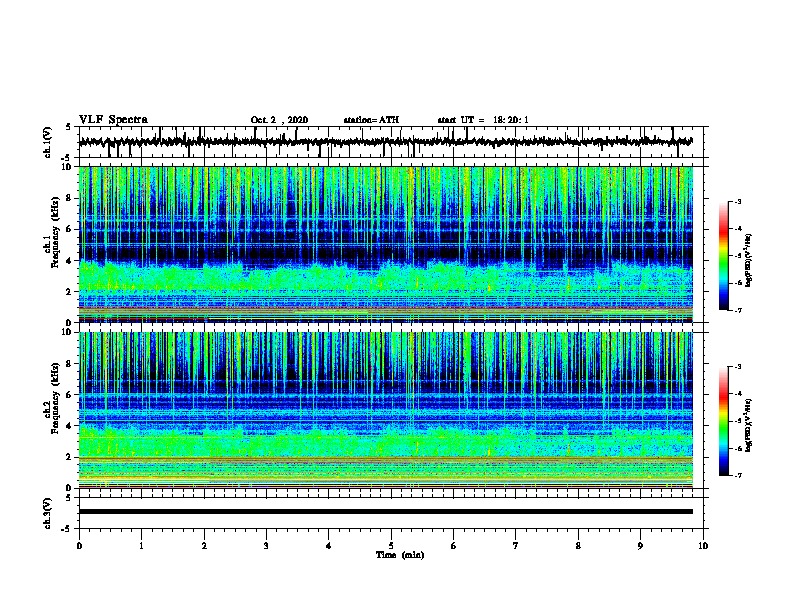
Task: Click the "ch.1(V)" axis label
Action: 47,142
